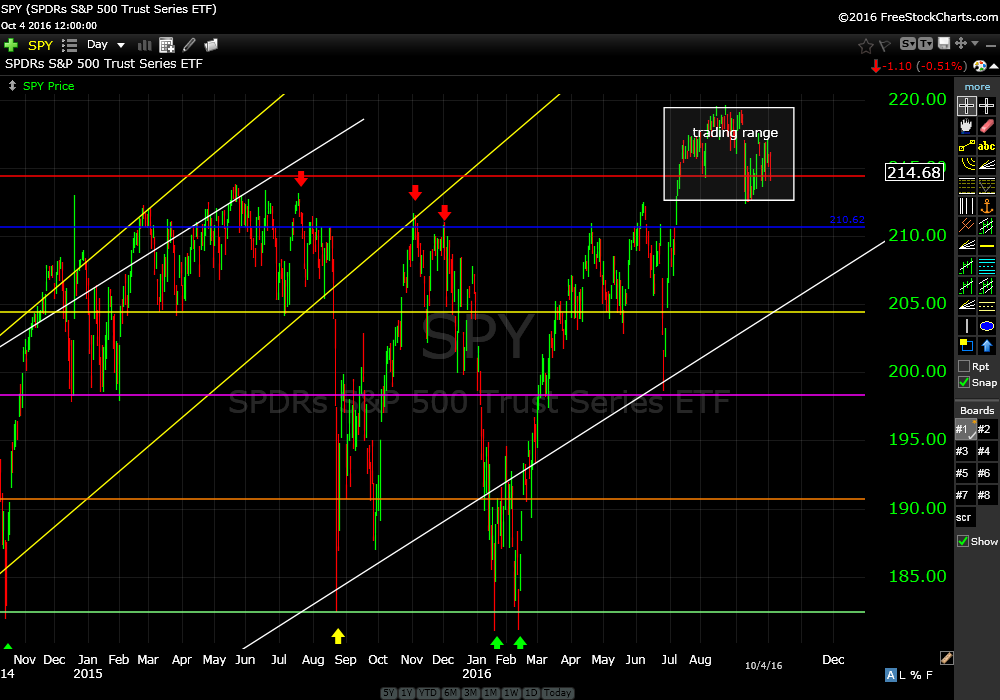Select the blue ellipse drawing tool
The height and width of the screenshot is (700, 1000).
(987, 326)
